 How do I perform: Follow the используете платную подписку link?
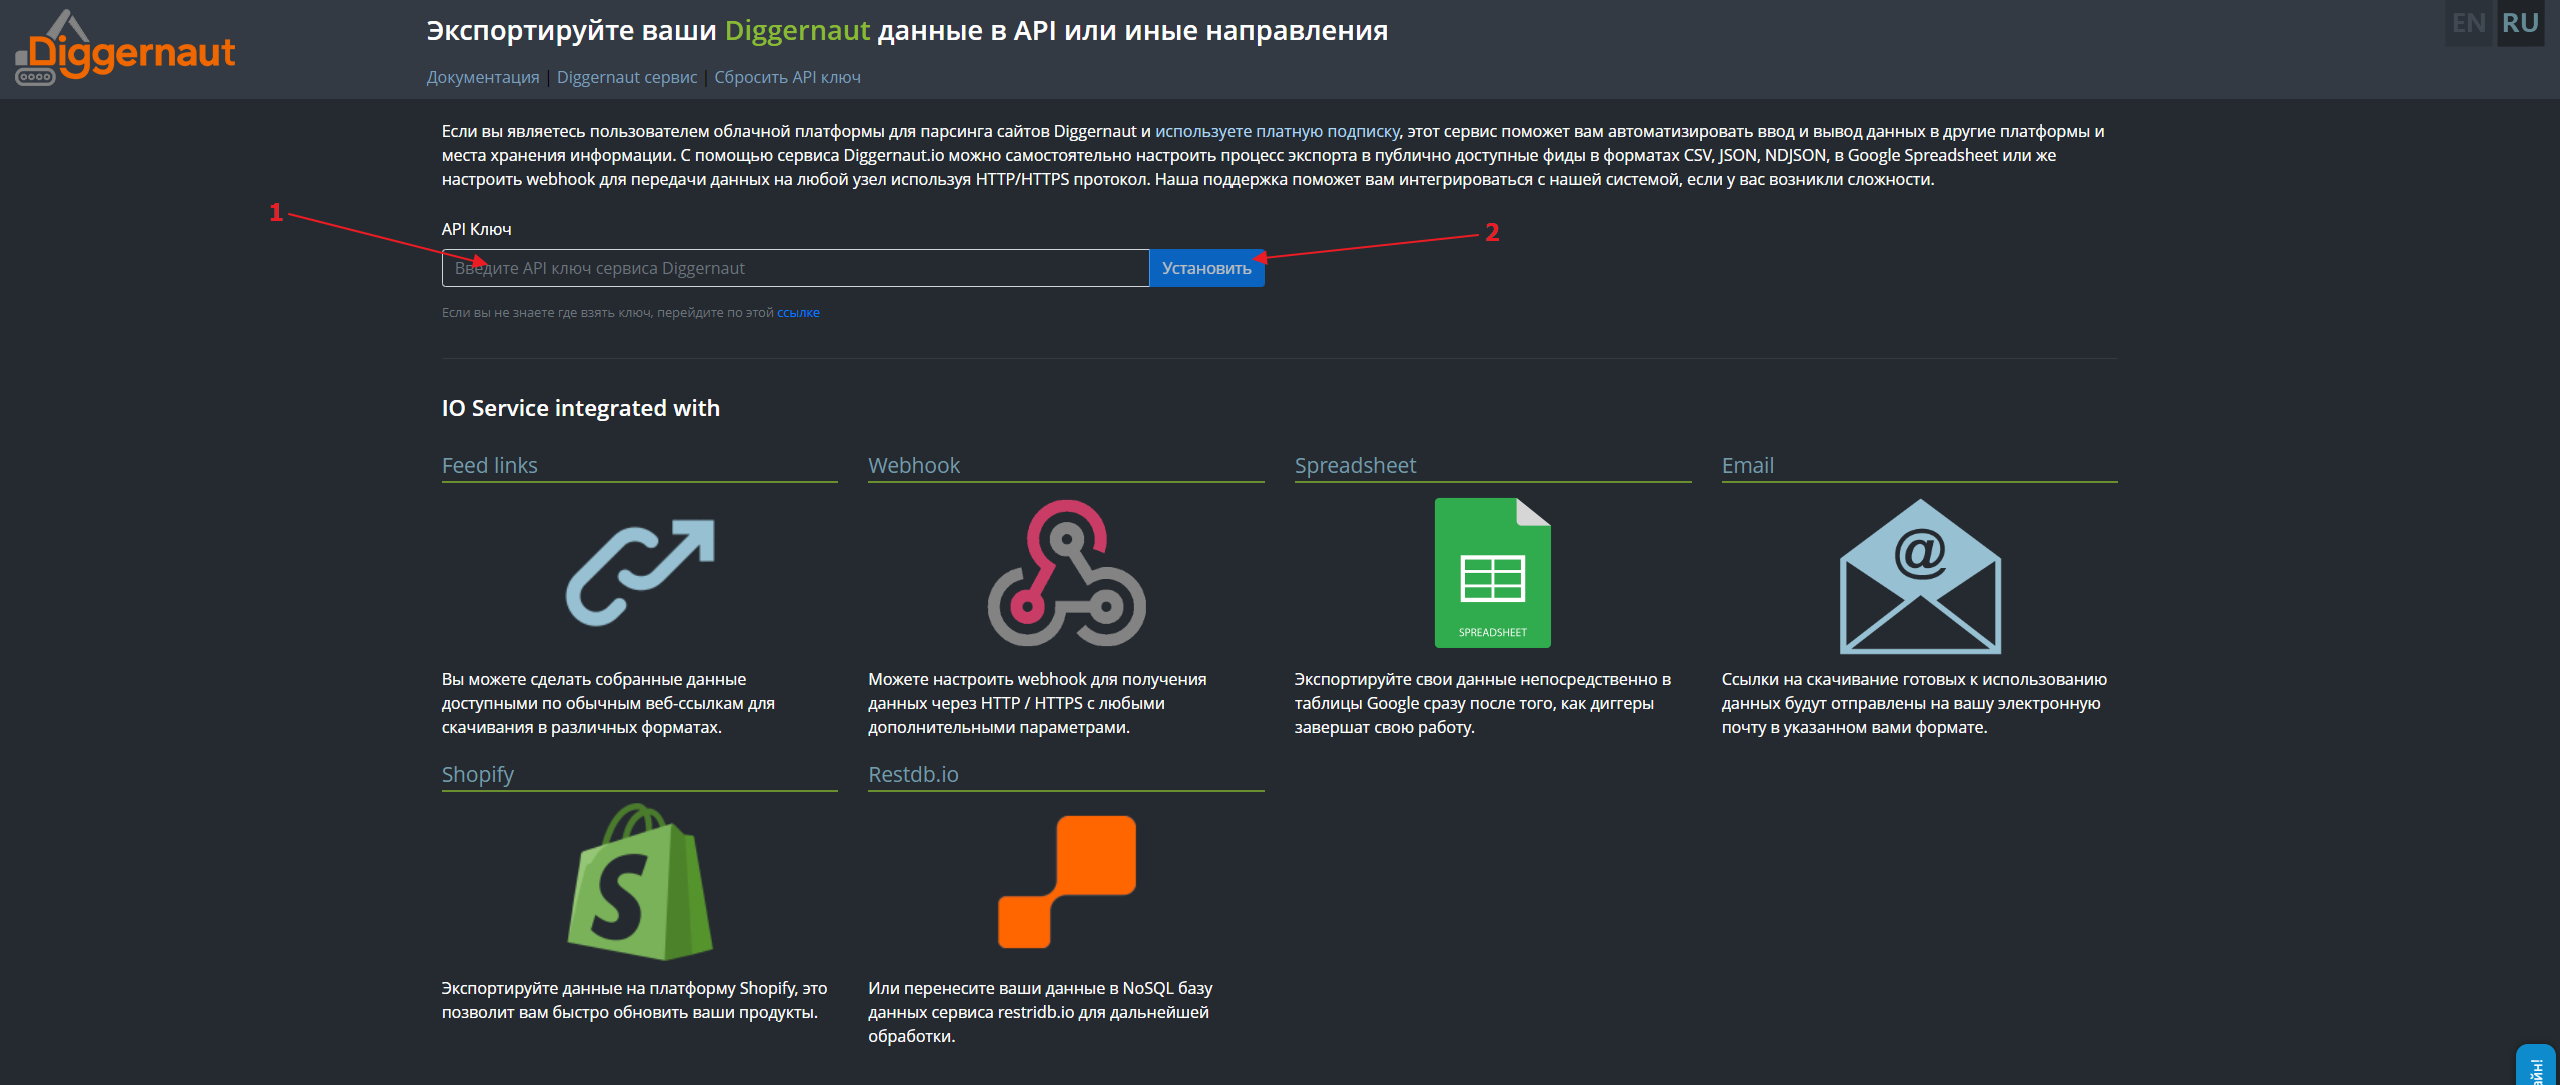click(1277, 131)
